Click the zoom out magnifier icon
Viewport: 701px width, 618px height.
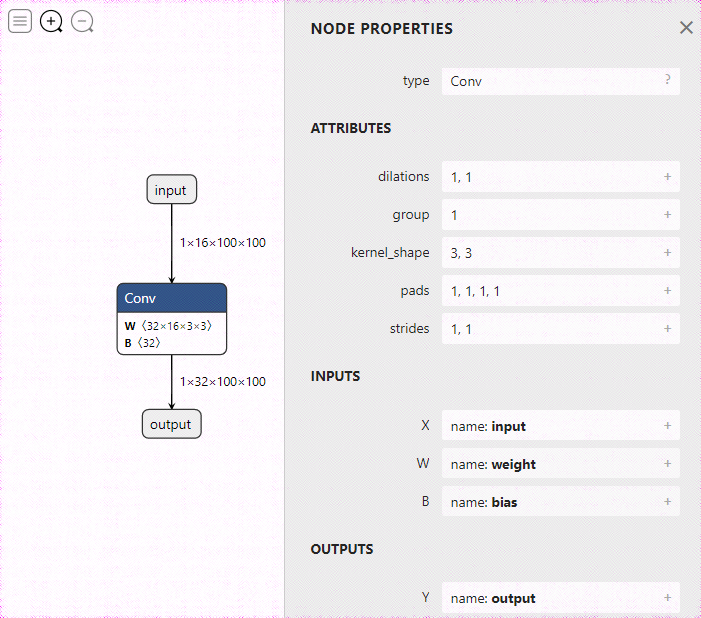coord(82,21)
